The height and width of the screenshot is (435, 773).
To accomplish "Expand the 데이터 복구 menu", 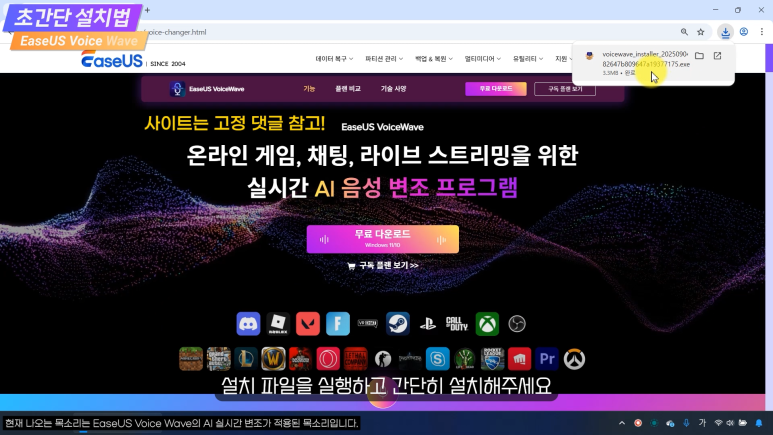I will click(x=334, y=59).
